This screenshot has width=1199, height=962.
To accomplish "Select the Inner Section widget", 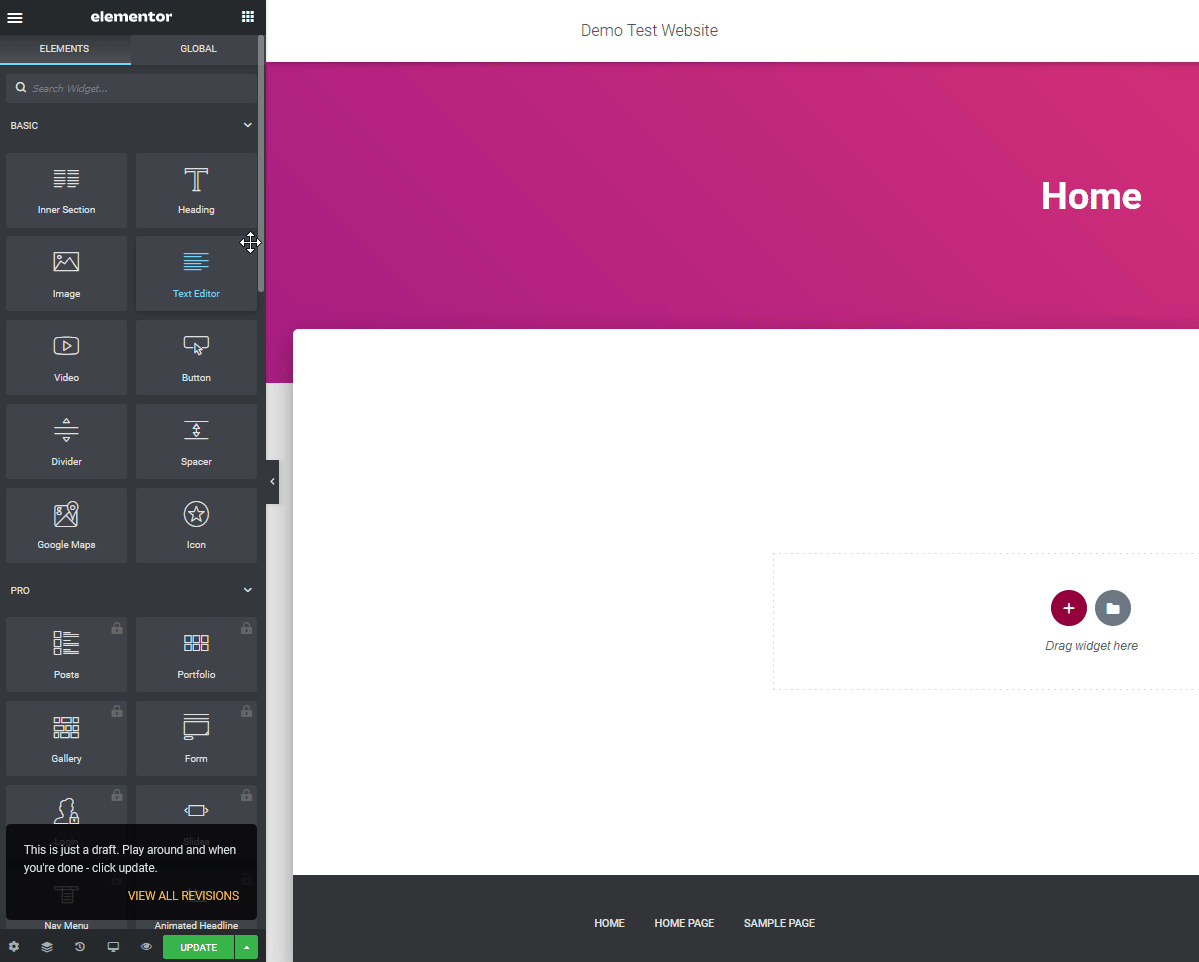I will pos(67,190).
